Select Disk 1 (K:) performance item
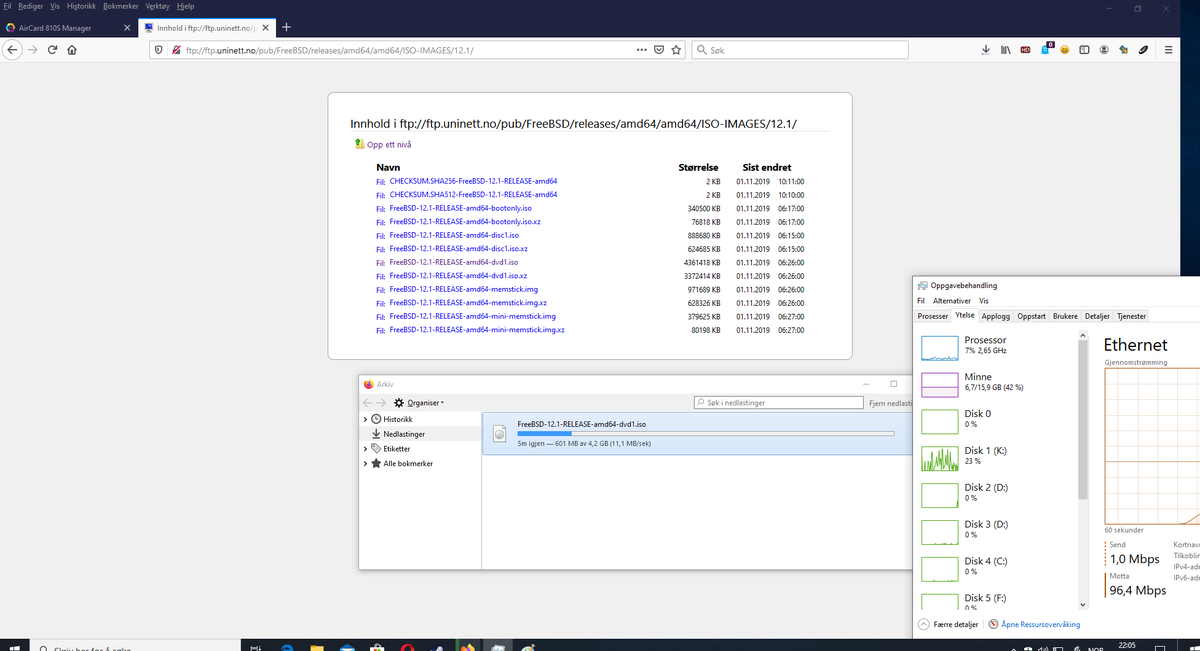Viewport: 1200px width, 651px height. (x=998, y=456)
